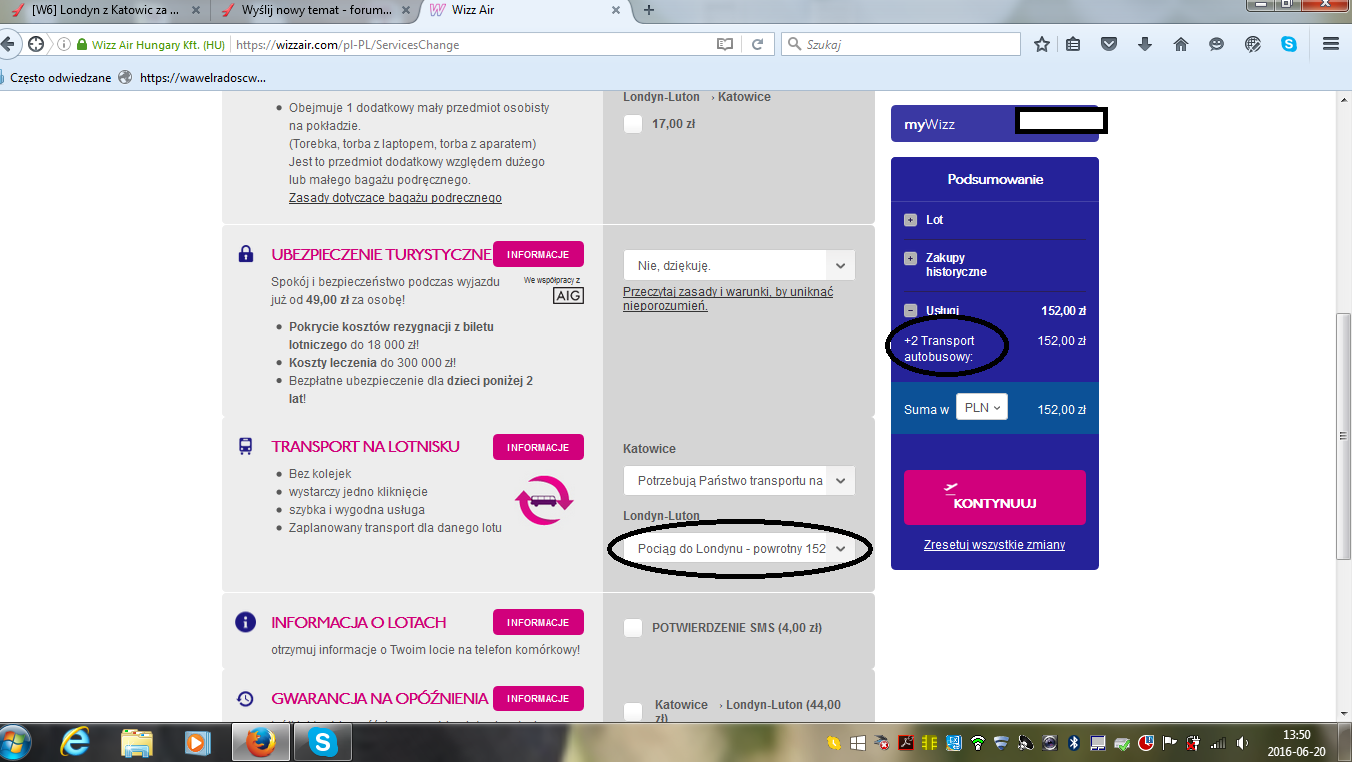This screenshot has width=1366, height=768.
Task: Expand Zakupy historyczne section
Action: coord(910,258)
